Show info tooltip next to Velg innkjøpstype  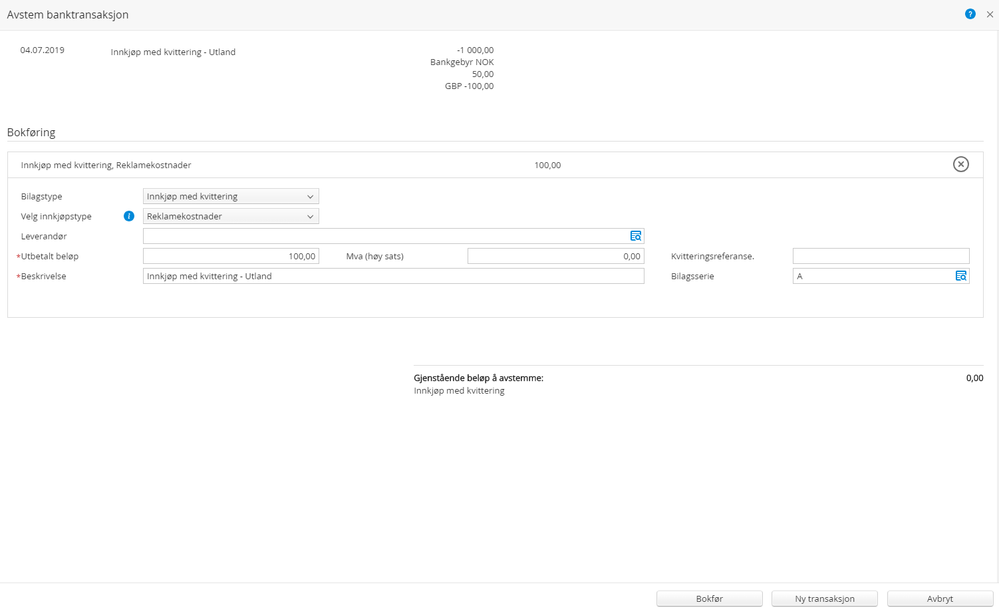coord(129,216)
